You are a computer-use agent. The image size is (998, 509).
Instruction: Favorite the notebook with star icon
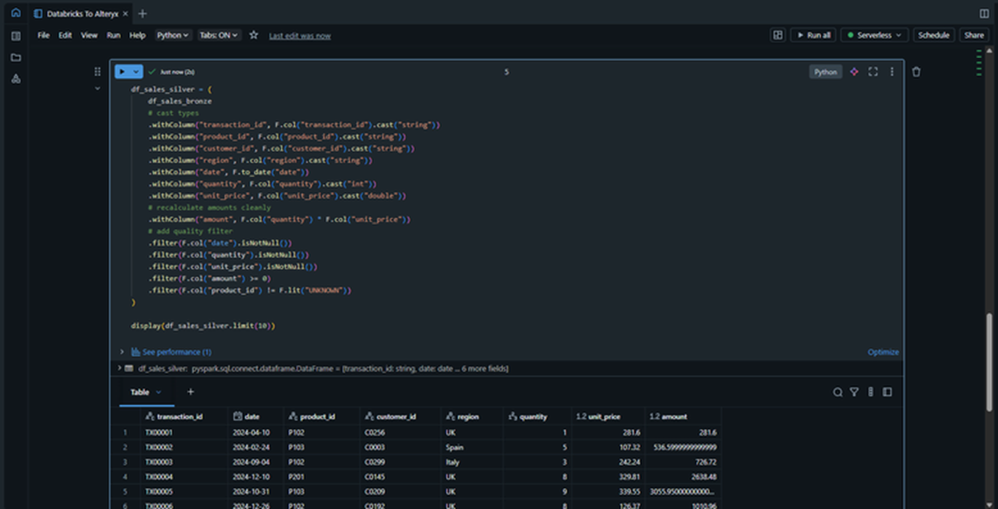(254, 35)
